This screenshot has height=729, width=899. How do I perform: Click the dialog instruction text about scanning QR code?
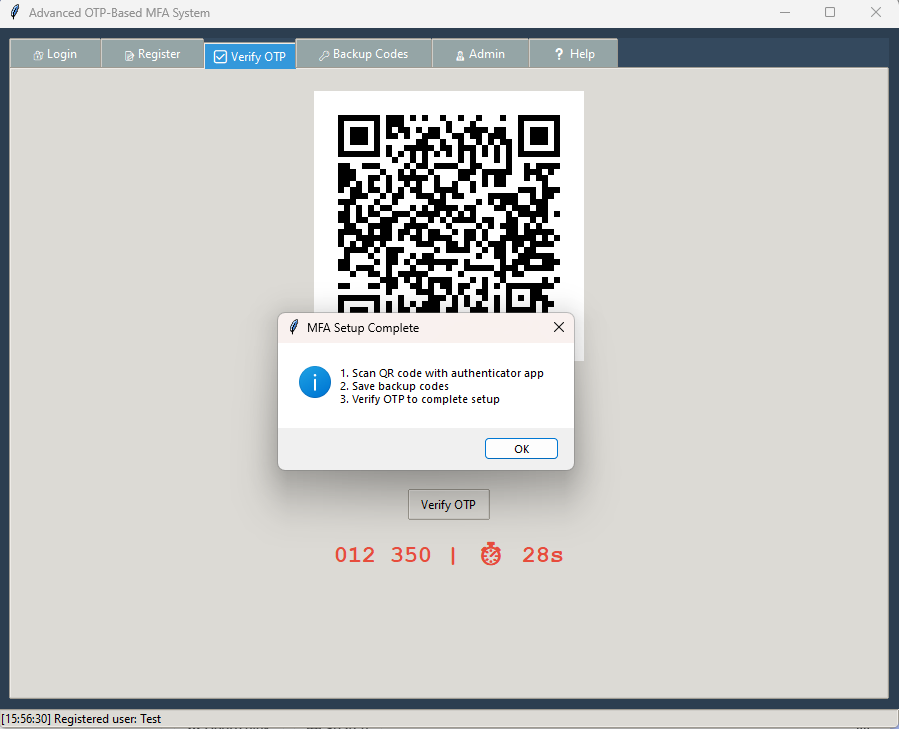pyautogui.click(x=441, y=373)
